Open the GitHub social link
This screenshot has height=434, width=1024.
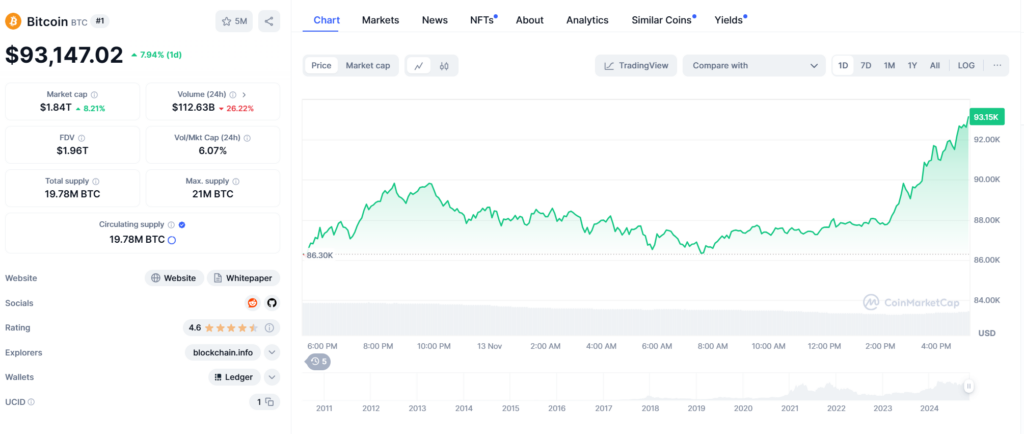(x=272, y=303)
